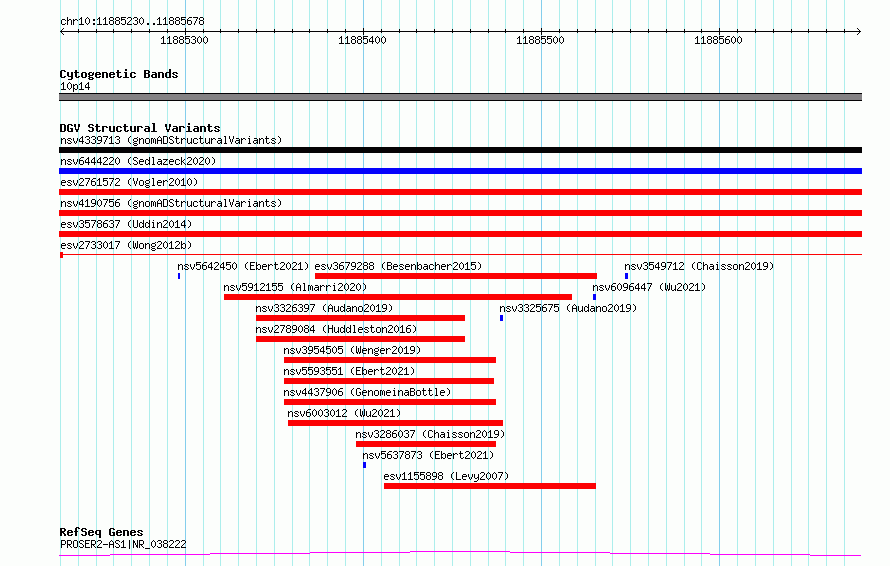This screenshot has width=890, height=566.
Task: Click the chr10:11885230..11885678 coordinate label
Action: (x=132, y=22)
